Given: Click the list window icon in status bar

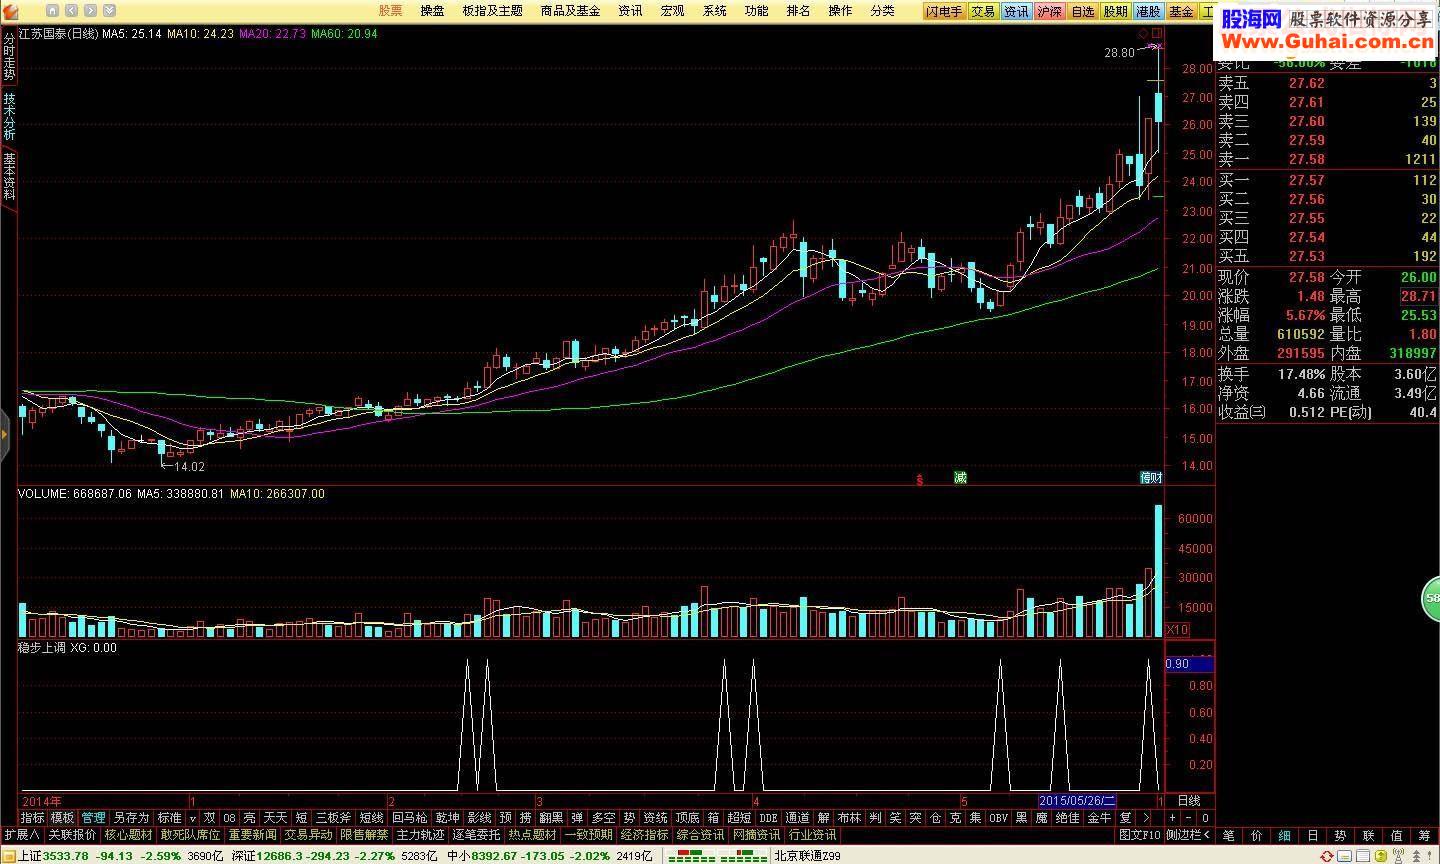Looking at the screenshot, I should pyautogui.click(x=1362, y=856).
